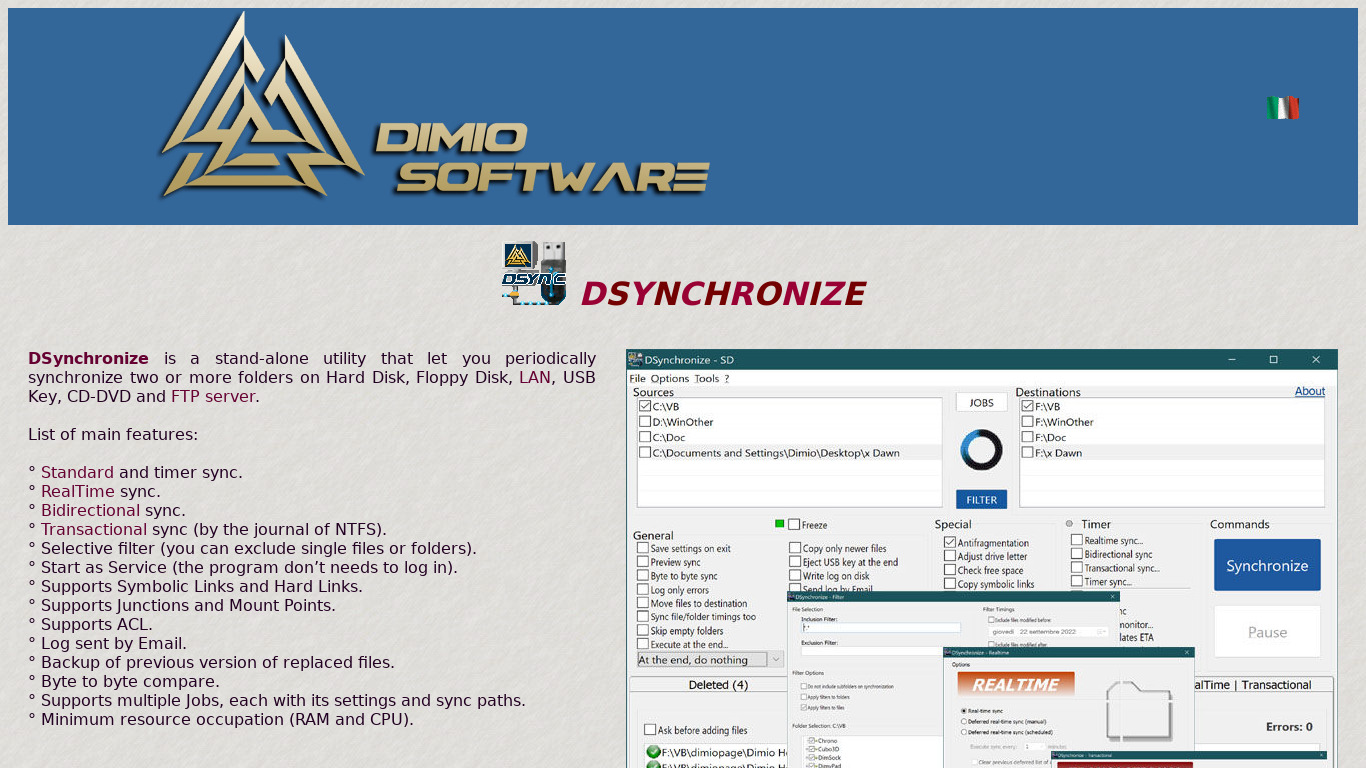Select the Real-time sync radio button
This screenshot has height=768, width=1366.
(x=964, y=711)
